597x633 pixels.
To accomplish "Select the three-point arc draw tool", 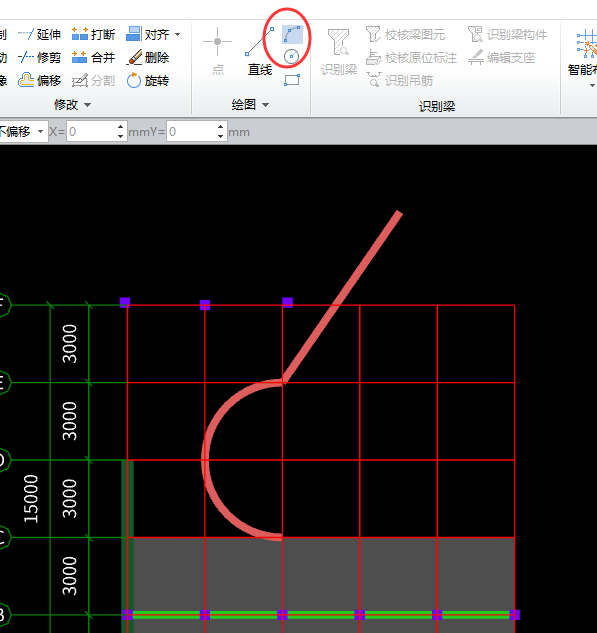I will click(292, 34).
